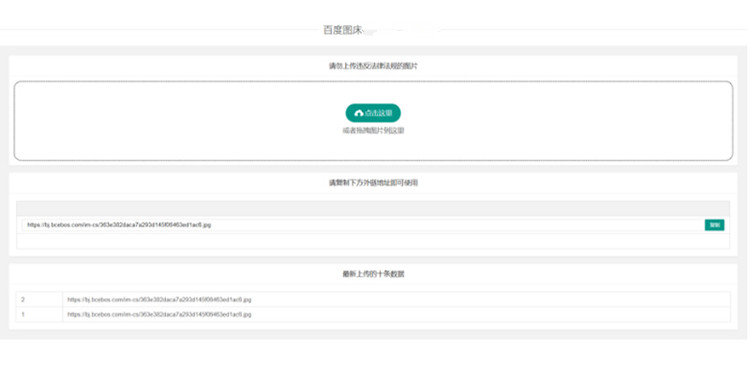
Task: Click the upload notice heading text
Action: [373, 66]
